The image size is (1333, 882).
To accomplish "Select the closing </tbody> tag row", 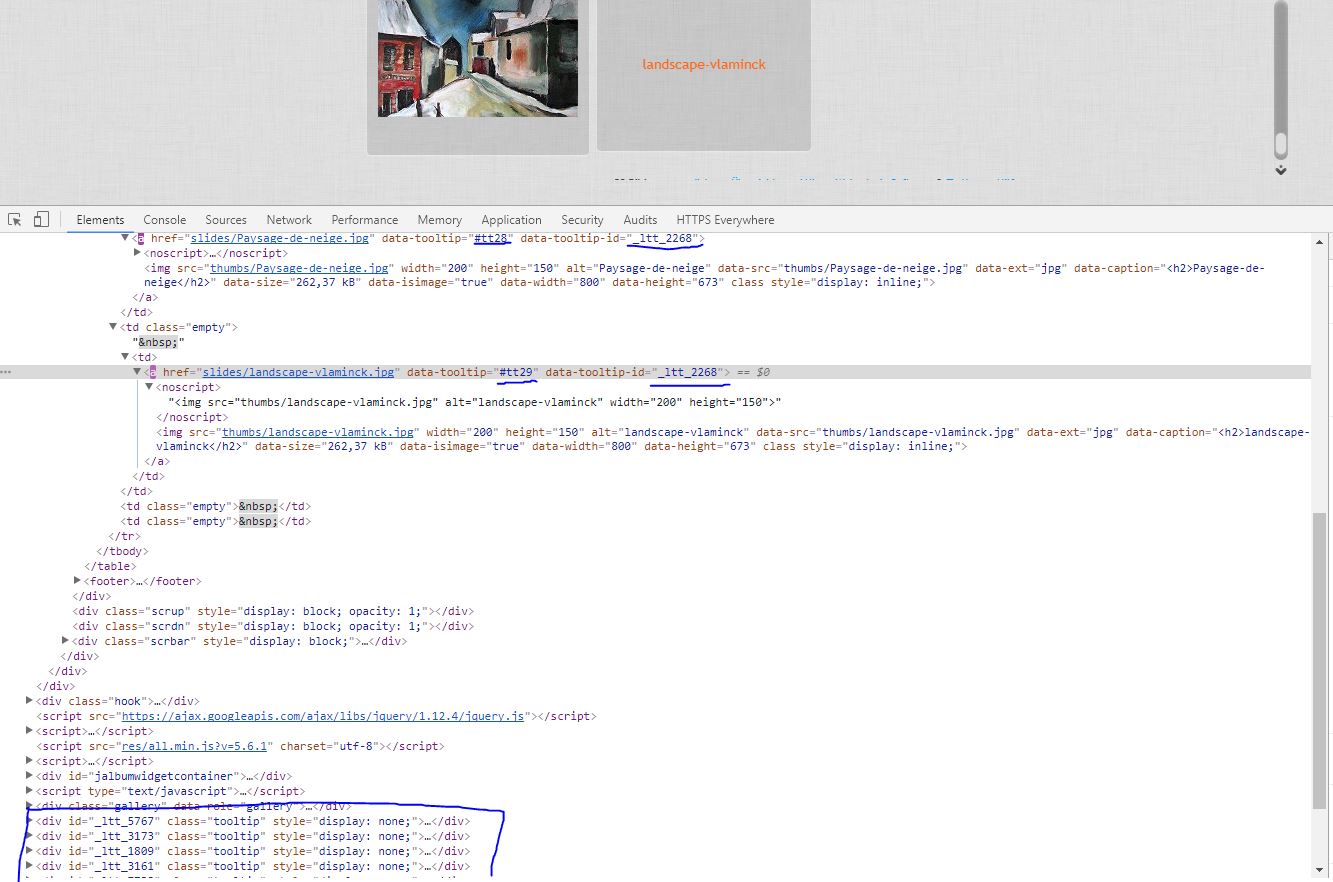I will tap(122, 551).
